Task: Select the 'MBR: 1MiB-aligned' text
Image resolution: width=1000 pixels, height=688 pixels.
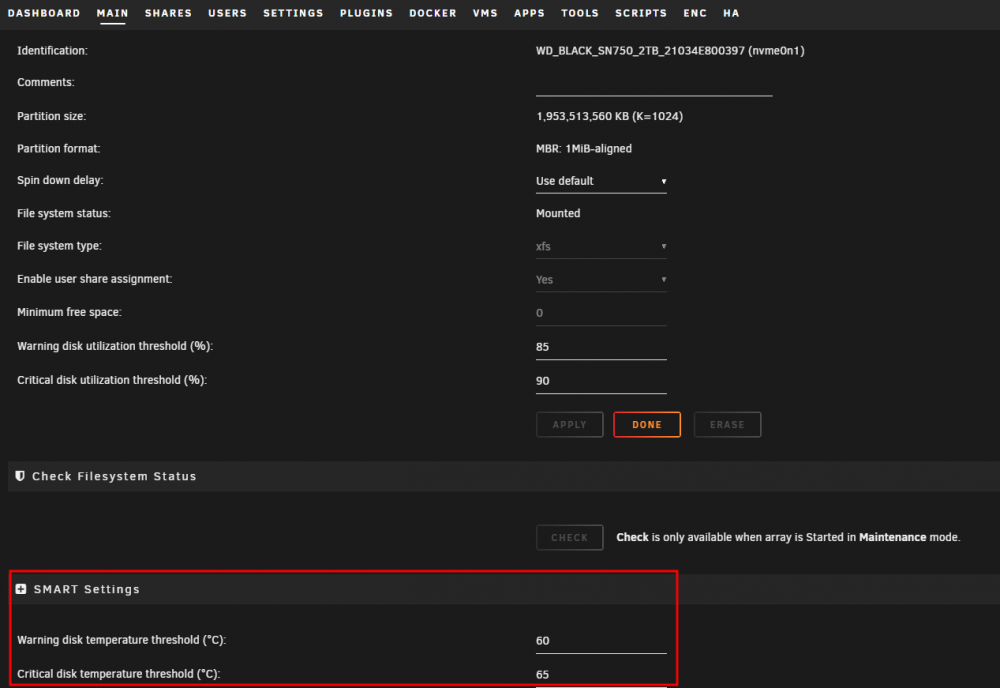Action: tap(584, 149)
